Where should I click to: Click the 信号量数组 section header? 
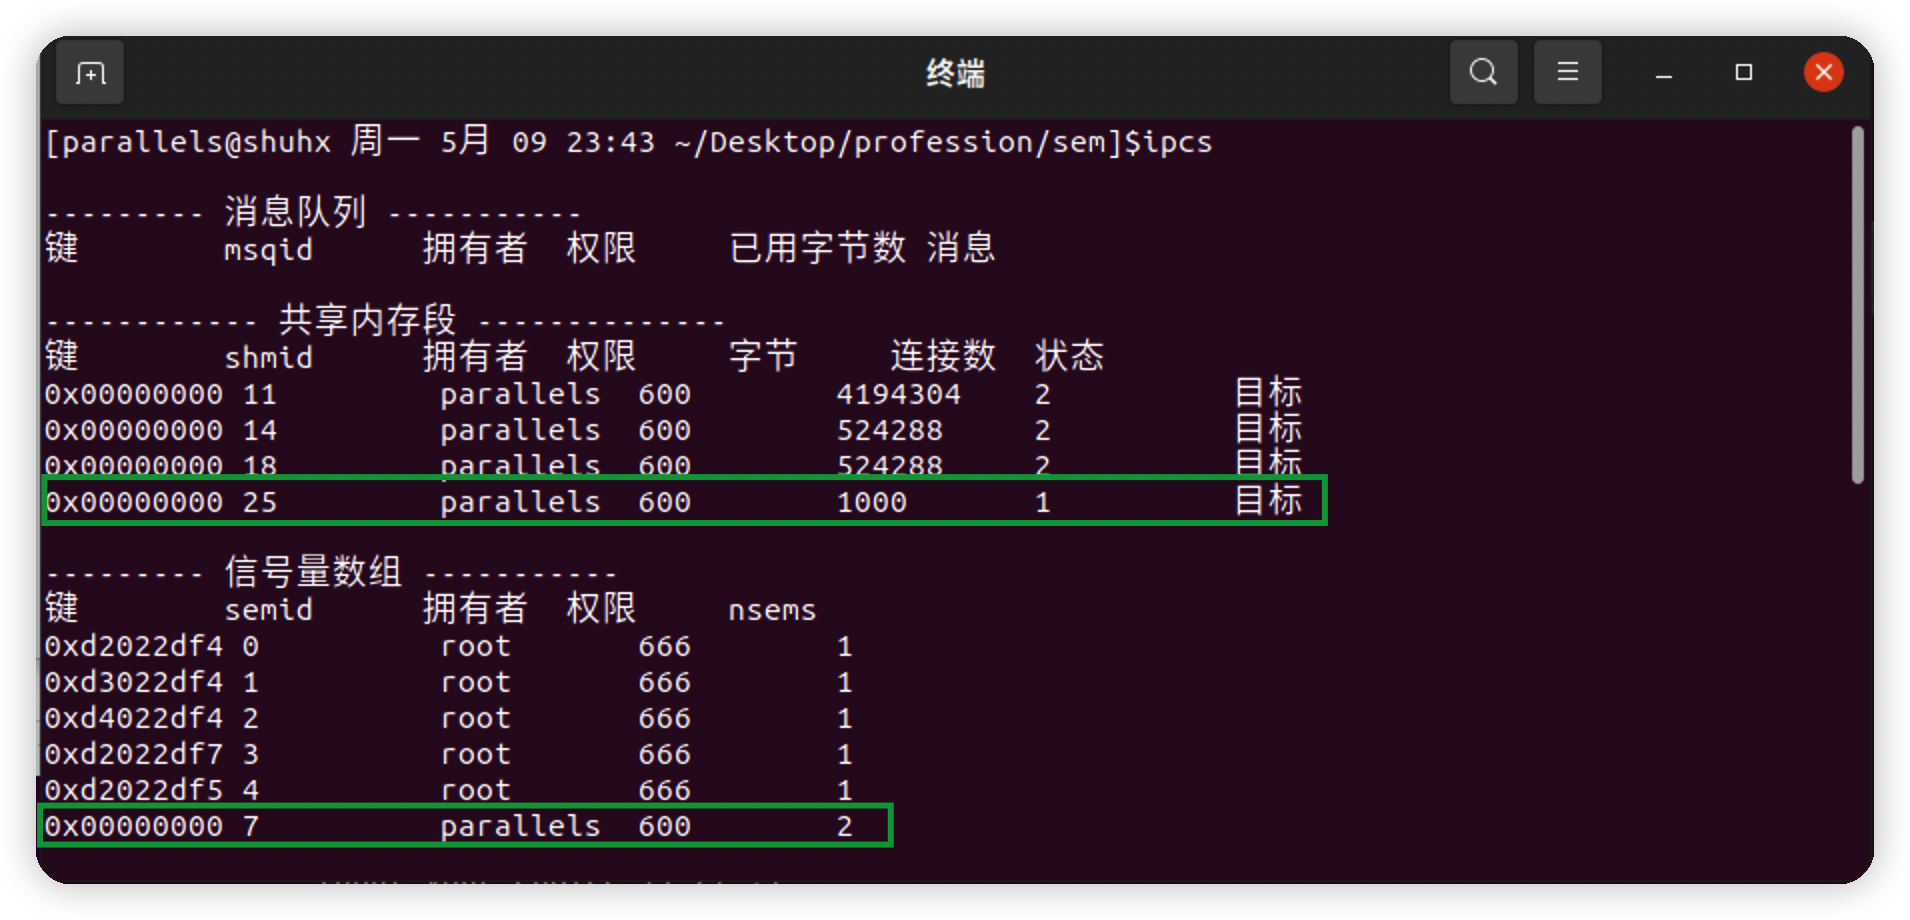coord(313,571)
